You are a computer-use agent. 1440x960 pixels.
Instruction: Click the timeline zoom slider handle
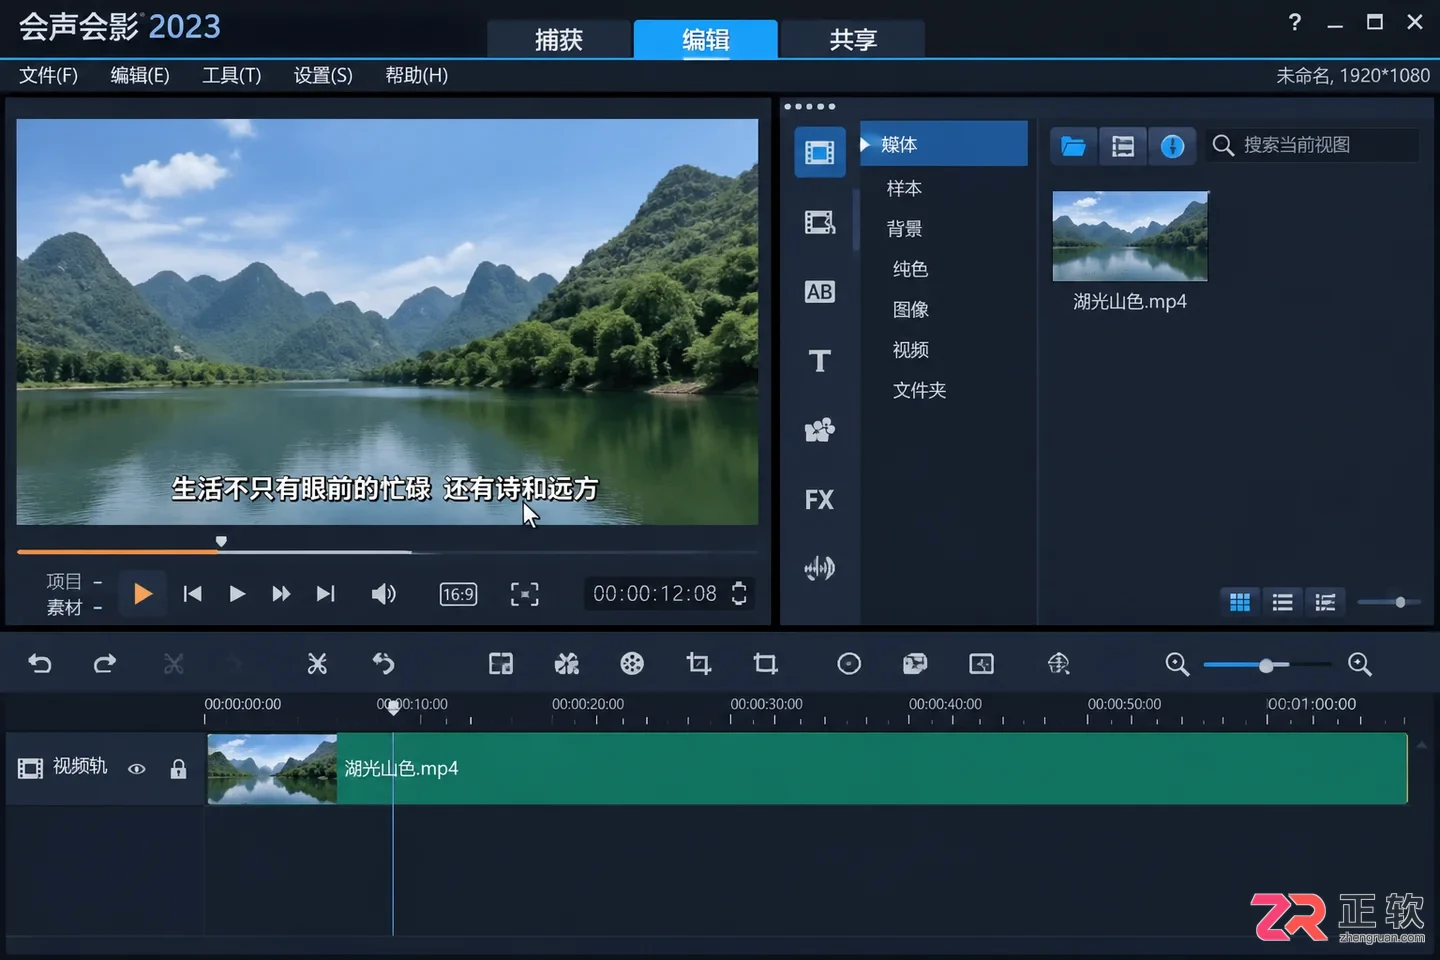tap(1266, 665)
